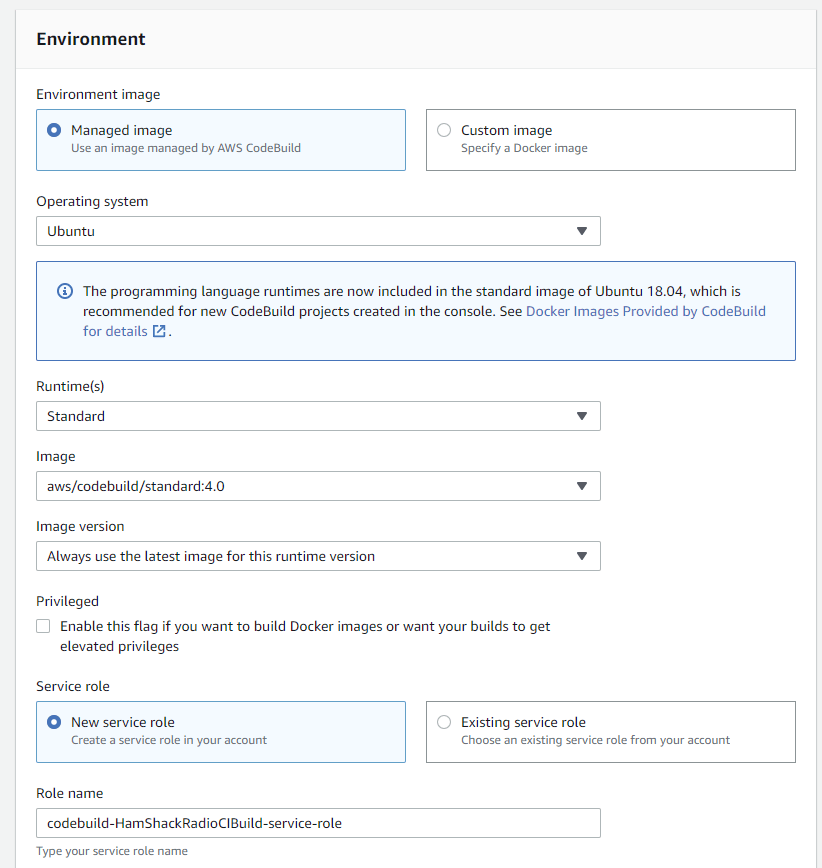
Task: Expand the Image version dropdown
Action: (318, 556)
